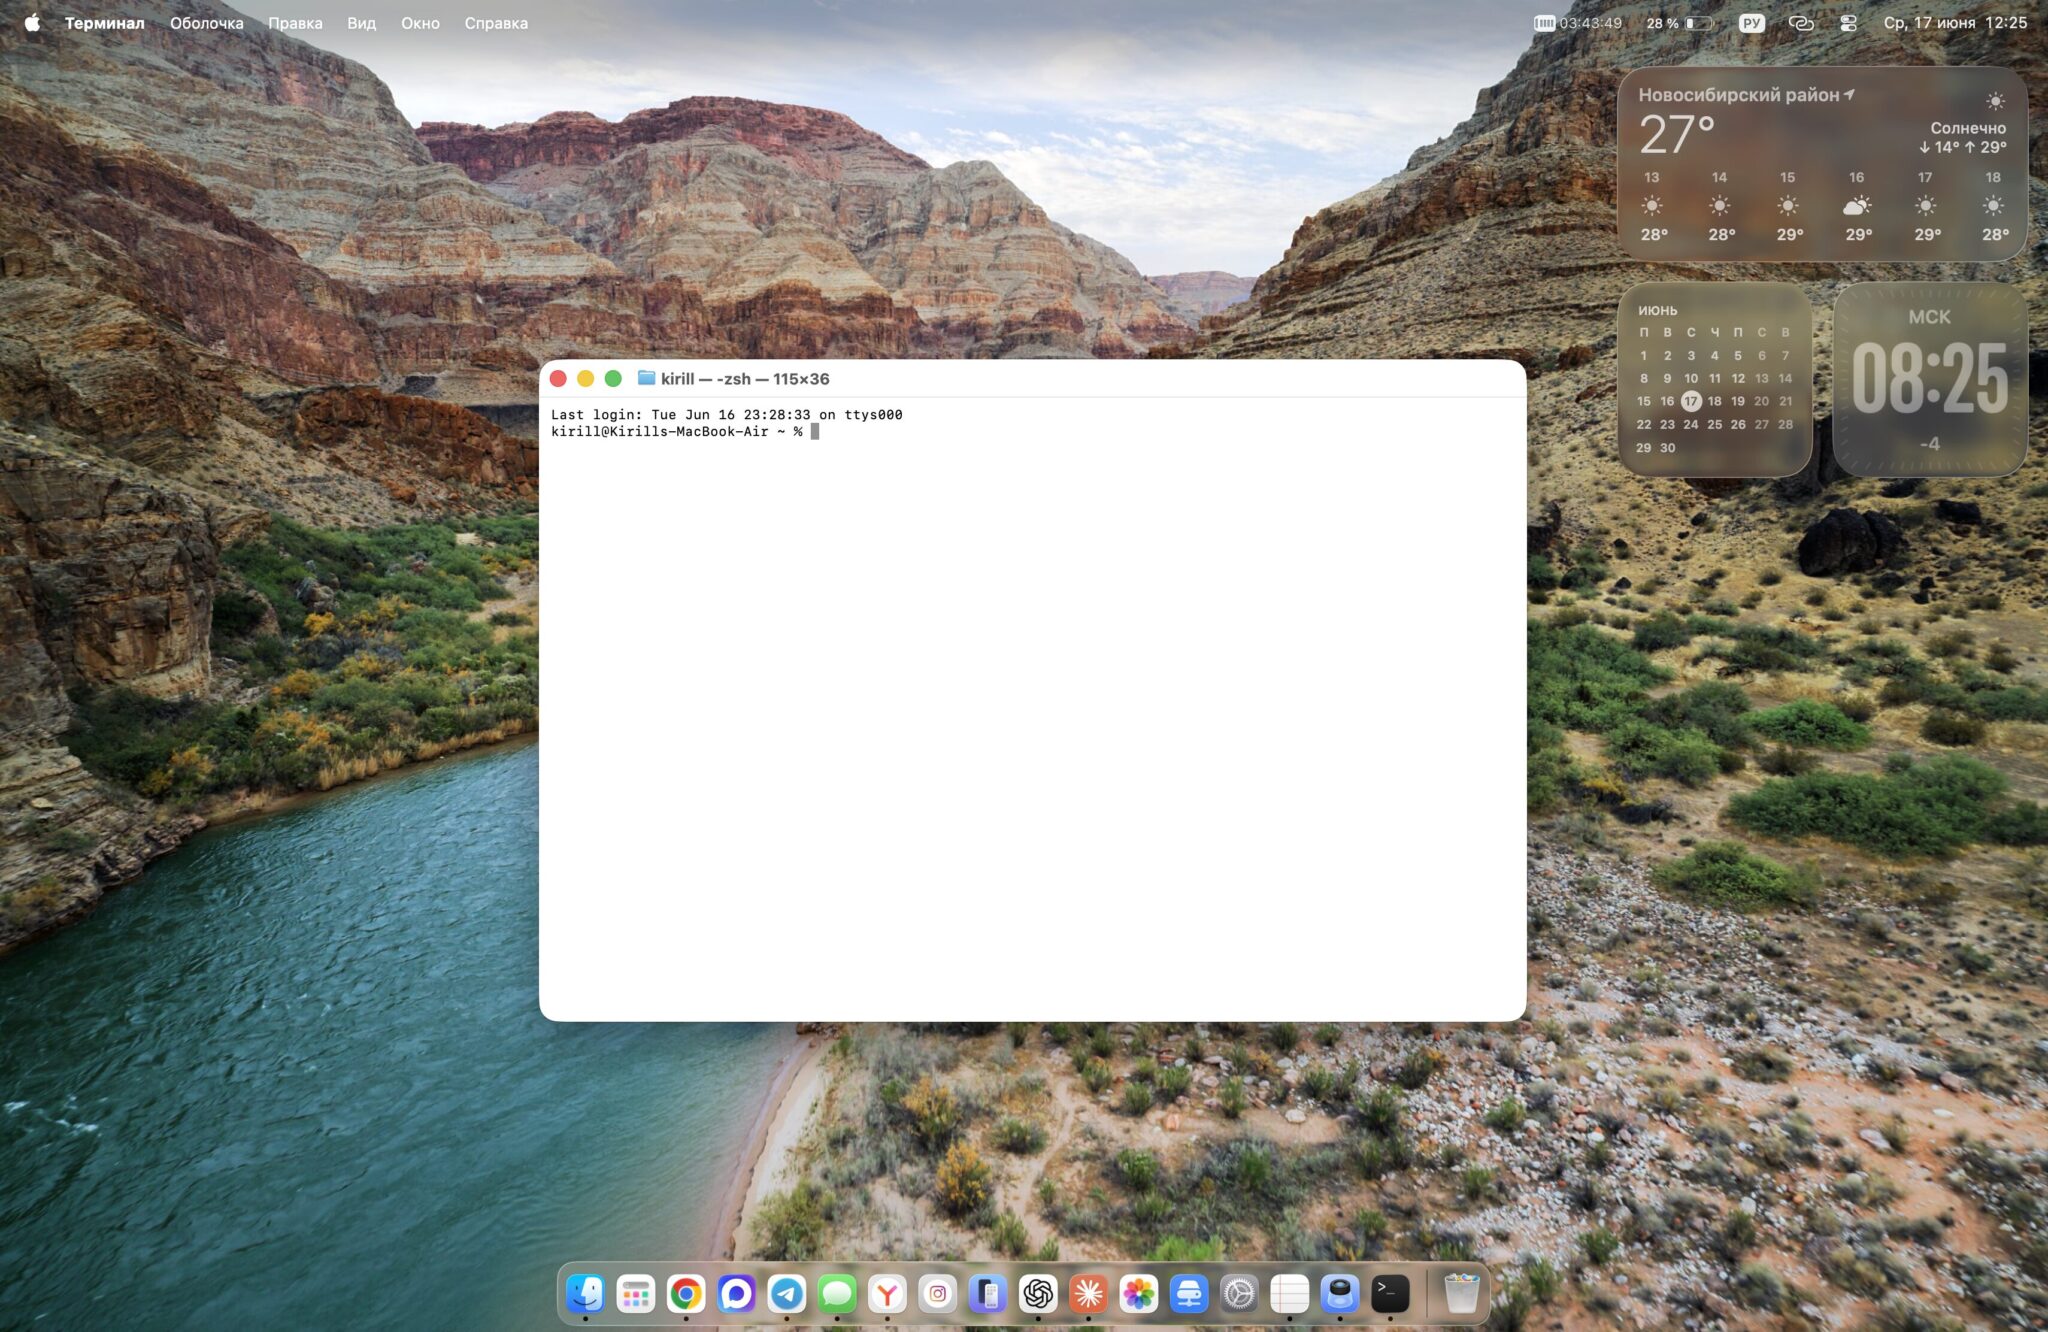Click date and time Ср, 17 июня
The width and height of the screenshot is (2048, 1332).
tap(1955, 23)
